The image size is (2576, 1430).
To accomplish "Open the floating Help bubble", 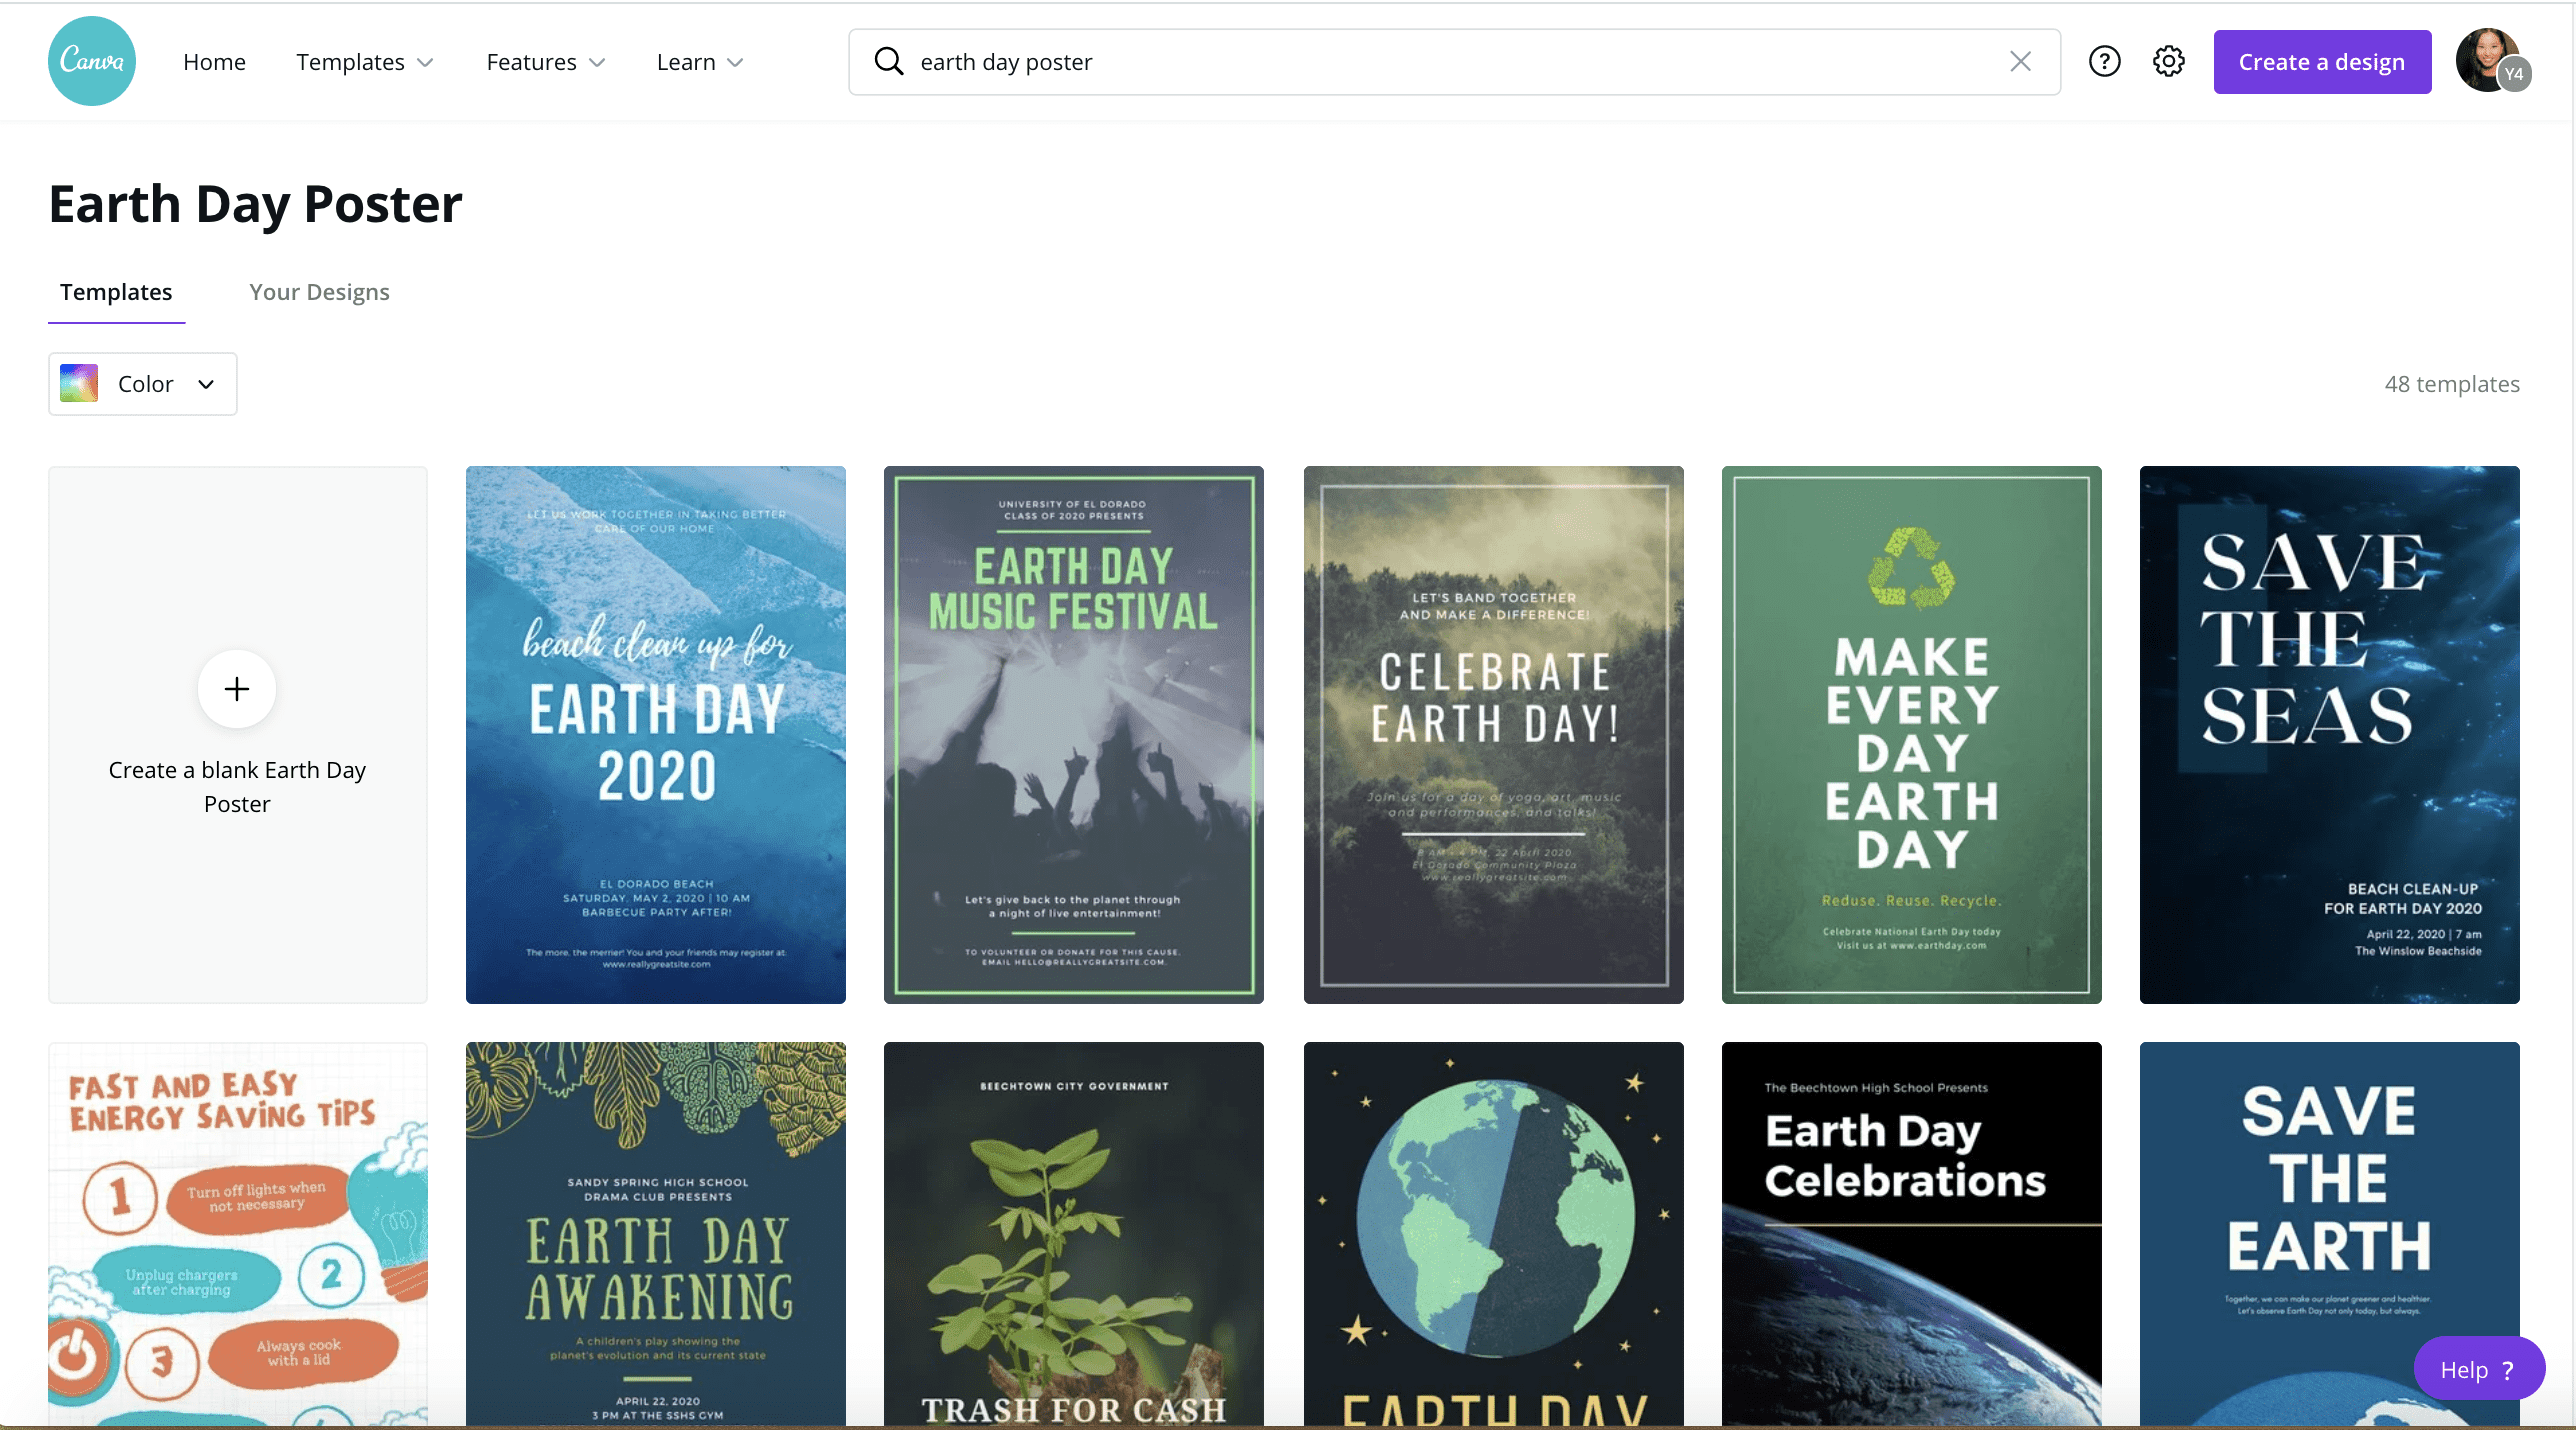I will pyautogui.click(x=2478, y=1369).
